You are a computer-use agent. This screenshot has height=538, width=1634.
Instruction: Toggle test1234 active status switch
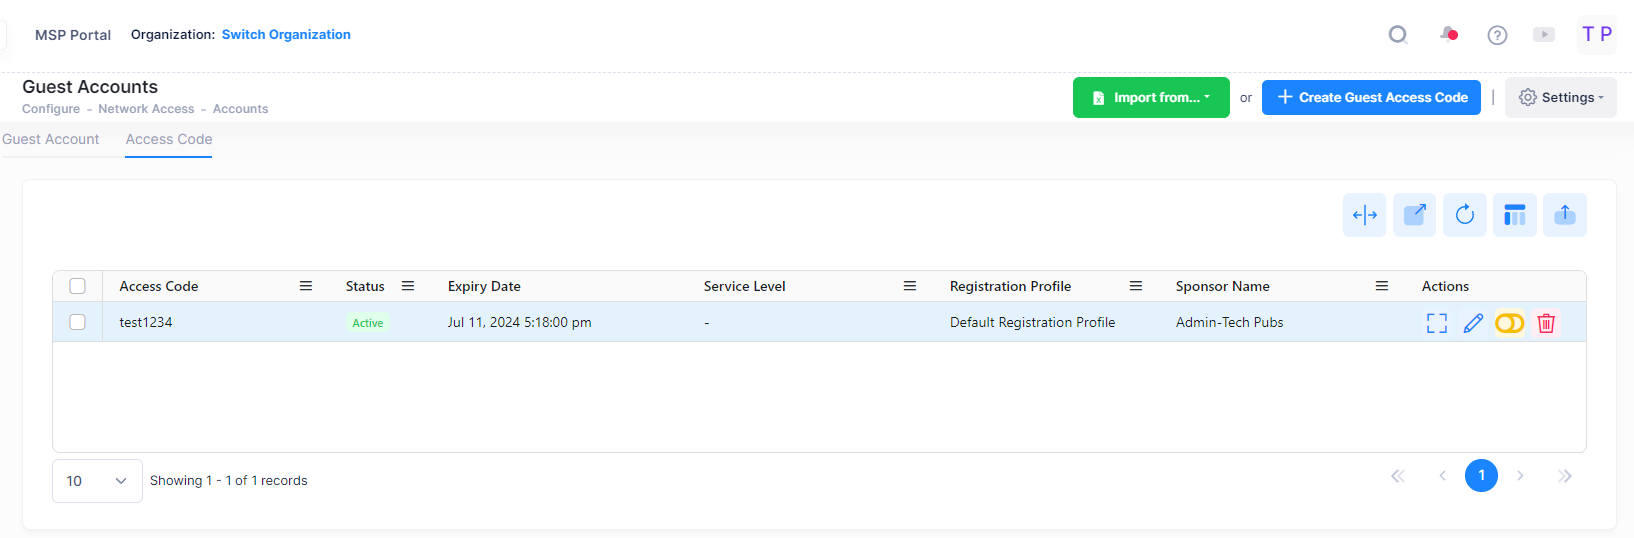(1509, 323)
